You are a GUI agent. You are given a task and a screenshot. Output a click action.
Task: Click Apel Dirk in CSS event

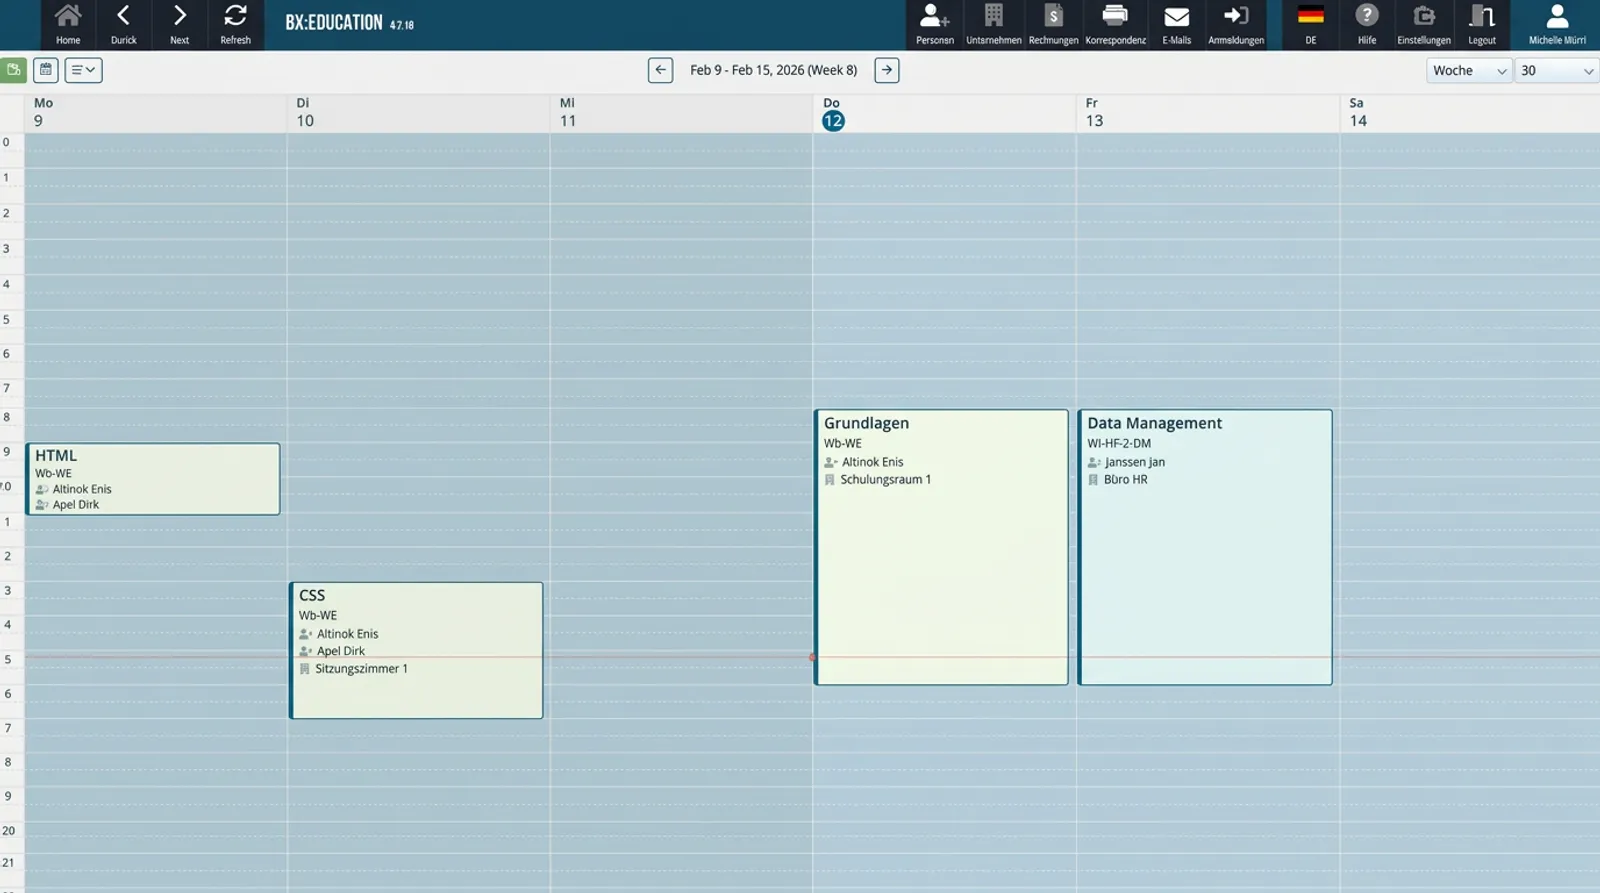pos(341,651)
